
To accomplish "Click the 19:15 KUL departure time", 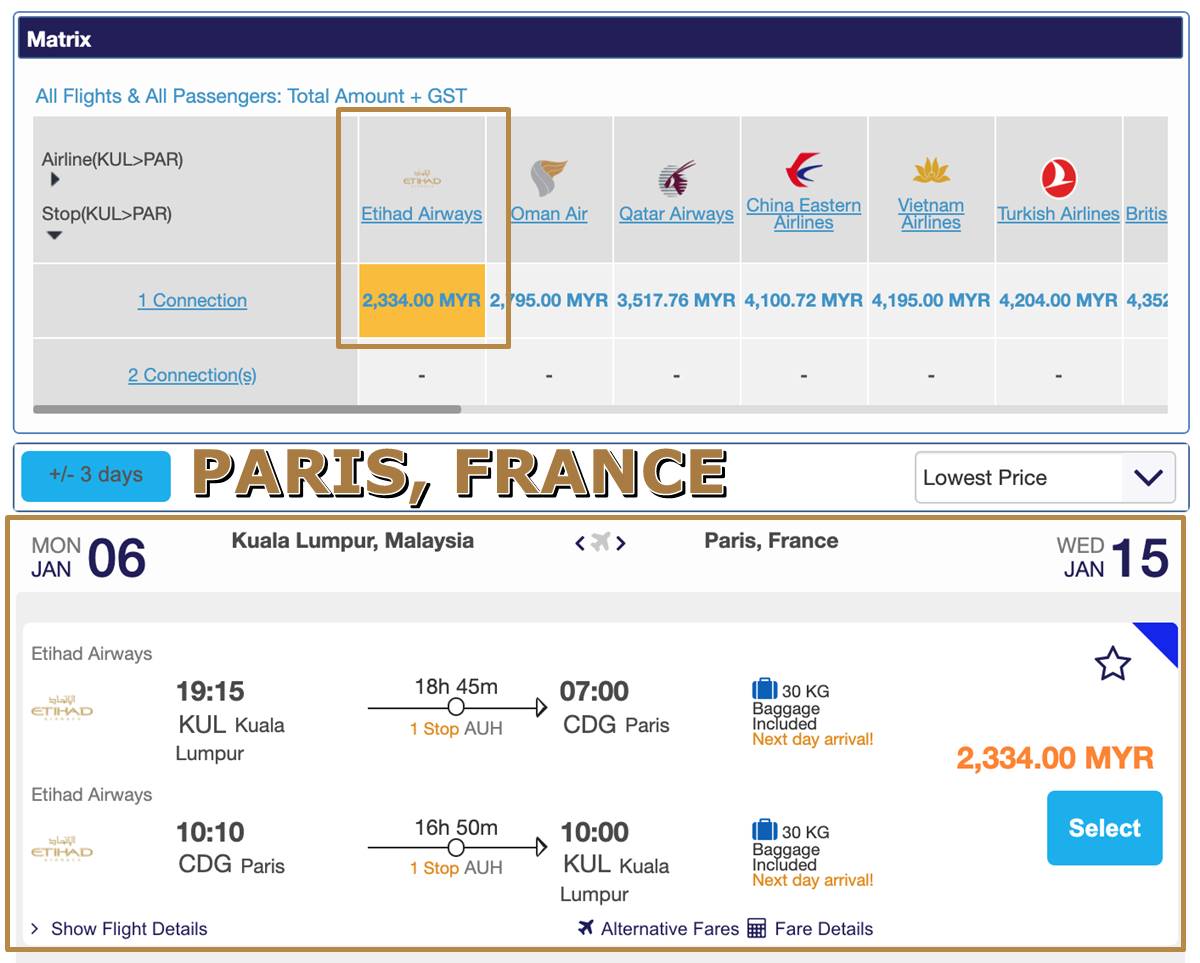I will click(210, 691).
